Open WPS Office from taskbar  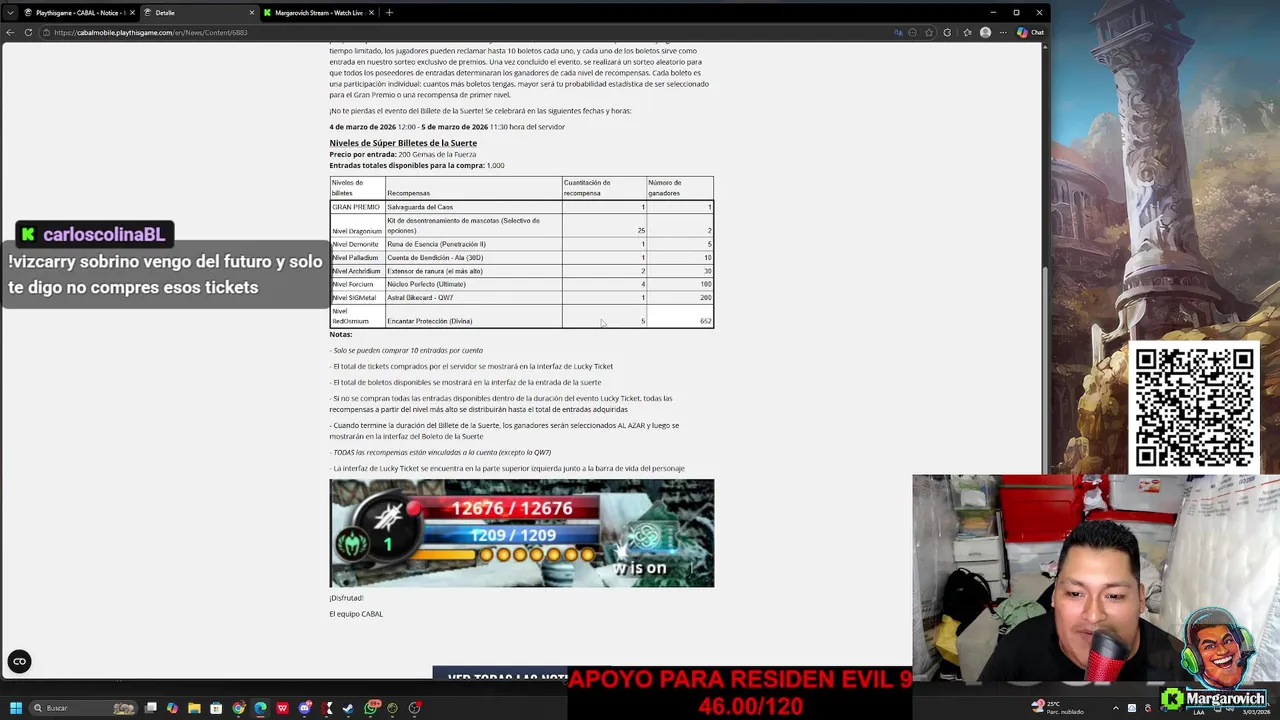click(282, 708)
